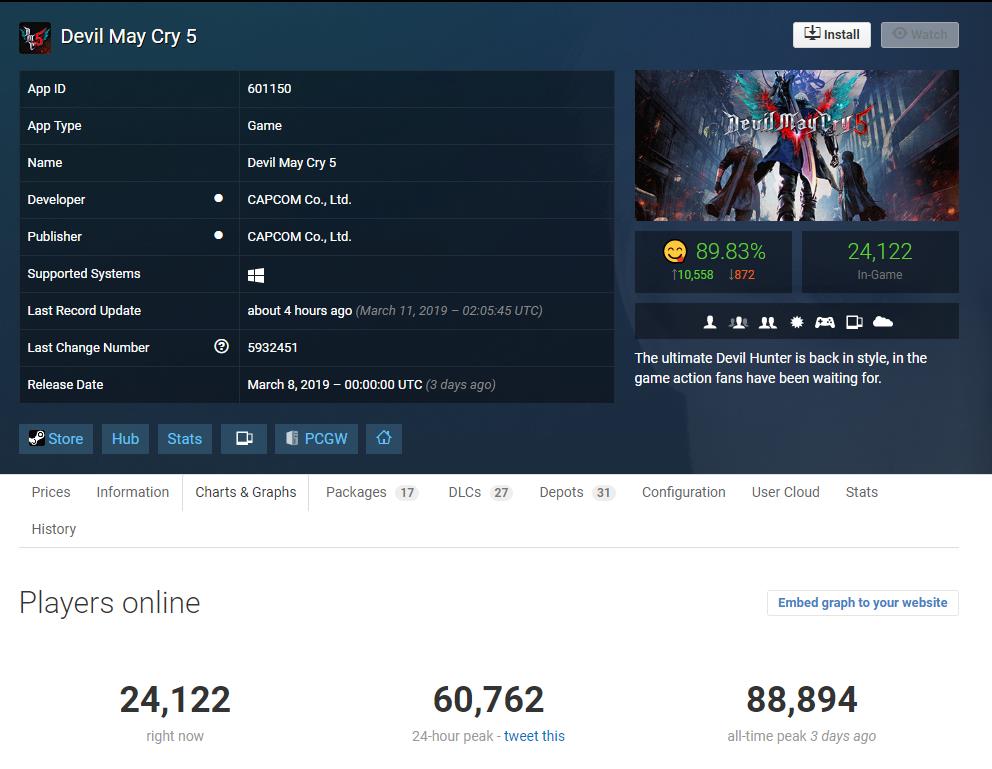Click the single-player category icon
This screenshot has width=992, height=769.
710,322
